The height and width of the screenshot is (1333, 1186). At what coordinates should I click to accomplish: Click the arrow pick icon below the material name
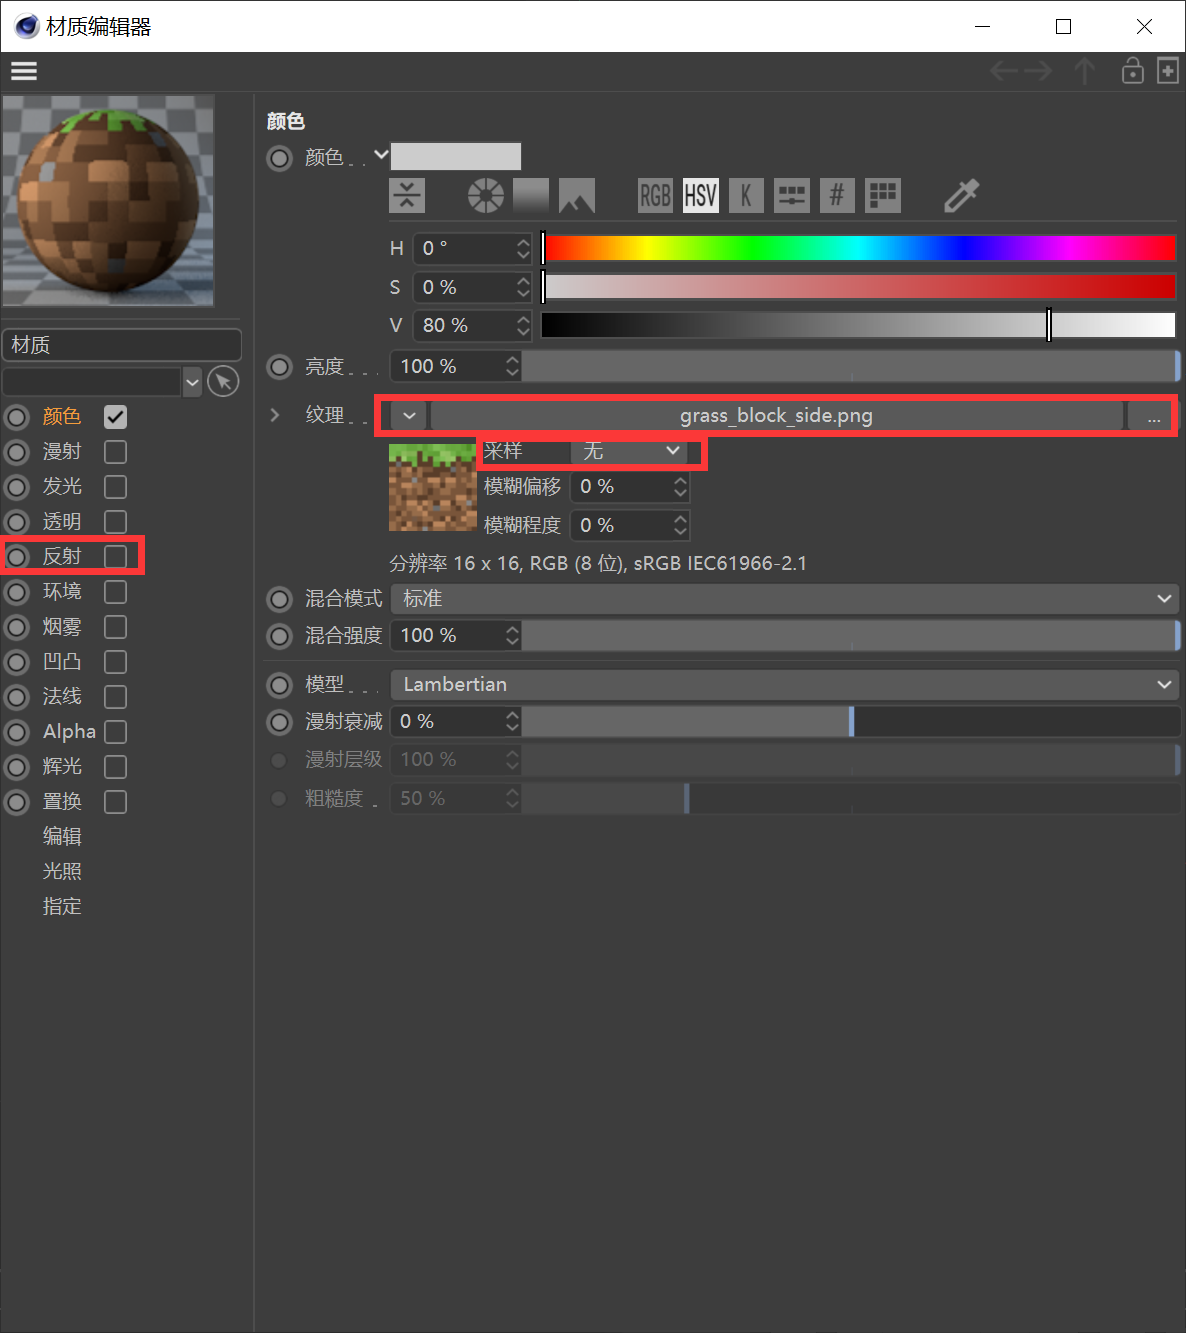[x=223, y=381]
